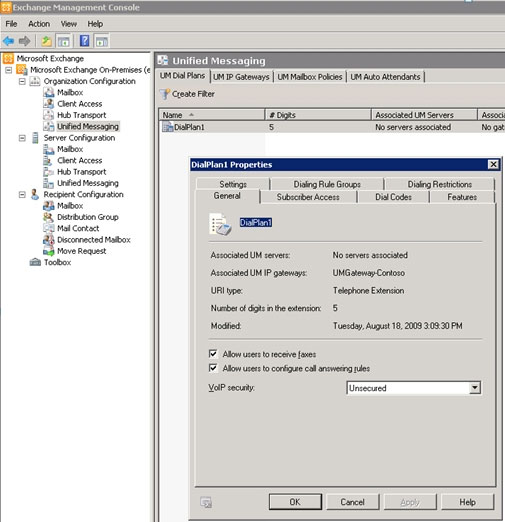Select Disconnected Mailbox under Recipient Configuration
The image size is (505, 522).
[x=94, y=240]
